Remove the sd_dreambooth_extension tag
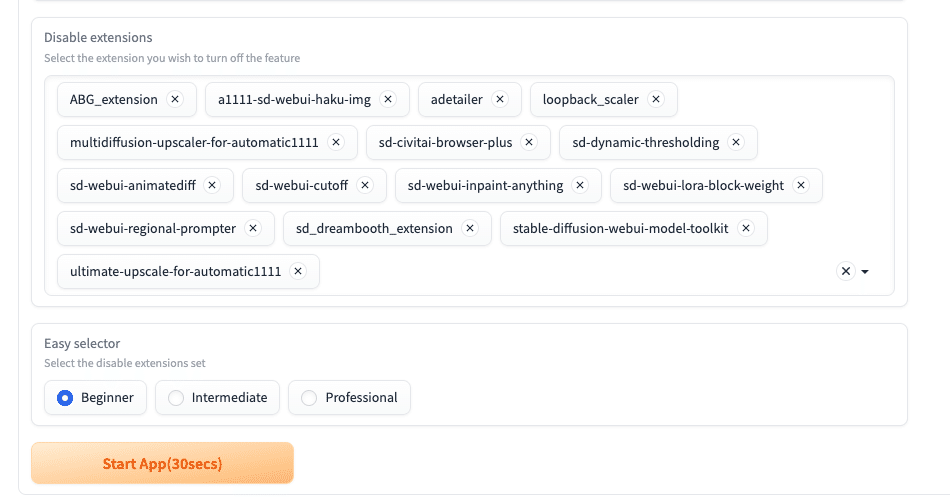 [x=470, y=228]
